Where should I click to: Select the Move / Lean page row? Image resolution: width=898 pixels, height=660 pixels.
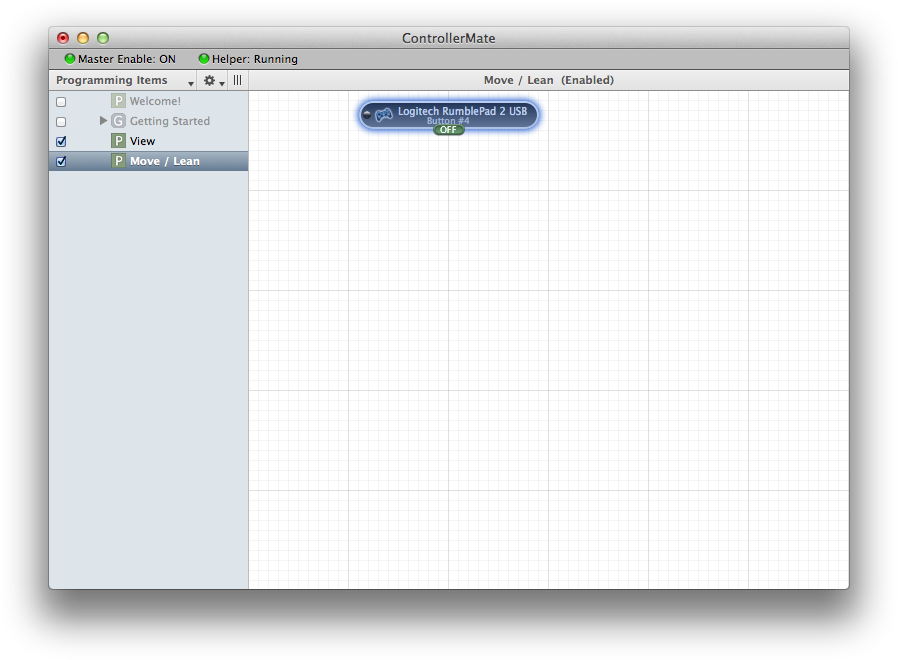pos(149,161)
